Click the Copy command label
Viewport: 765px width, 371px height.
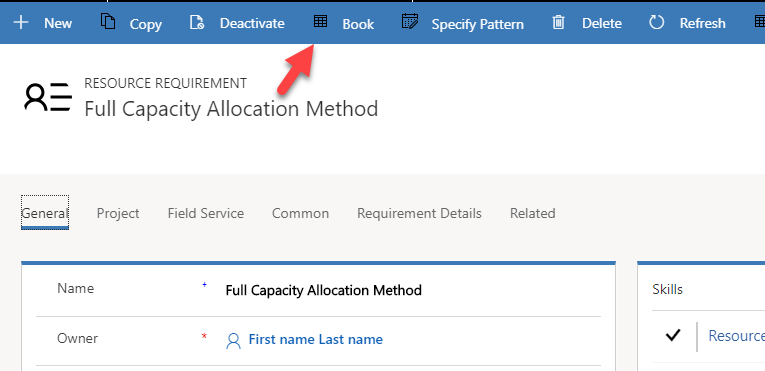point(145,24)
